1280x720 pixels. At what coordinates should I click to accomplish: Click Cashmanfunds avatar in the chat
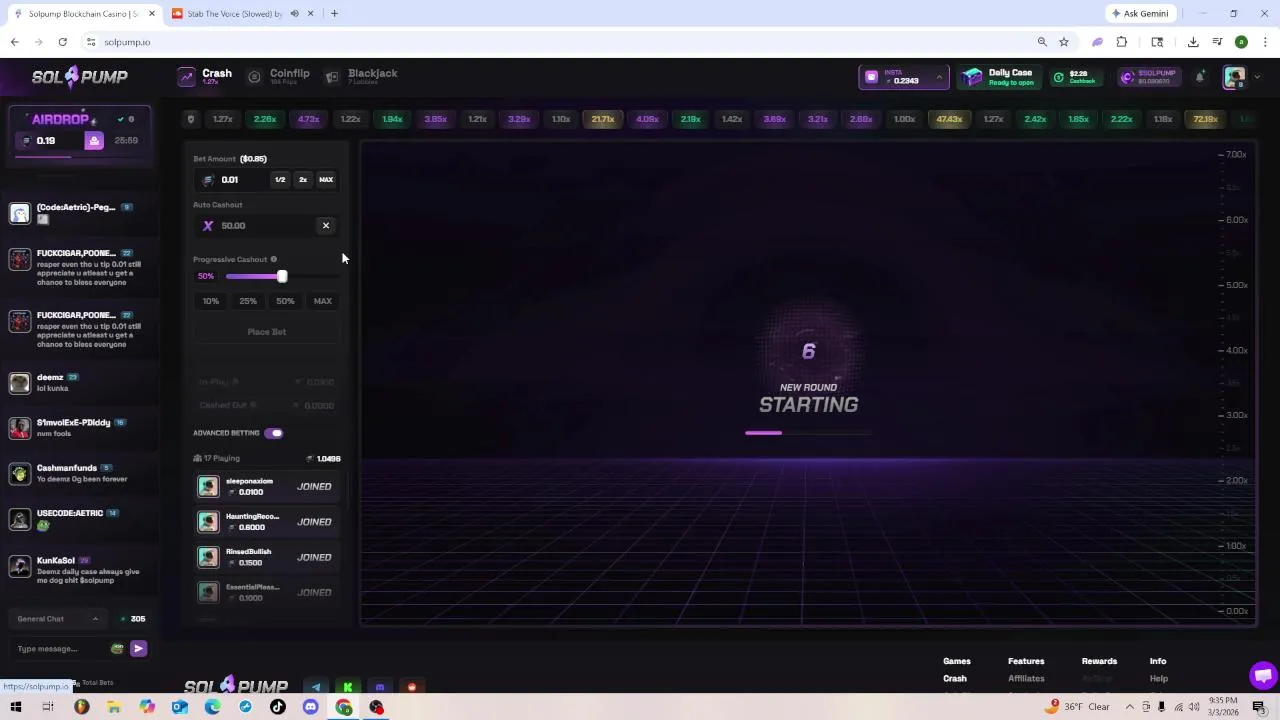pyautogui.click(x=19, y=473)
